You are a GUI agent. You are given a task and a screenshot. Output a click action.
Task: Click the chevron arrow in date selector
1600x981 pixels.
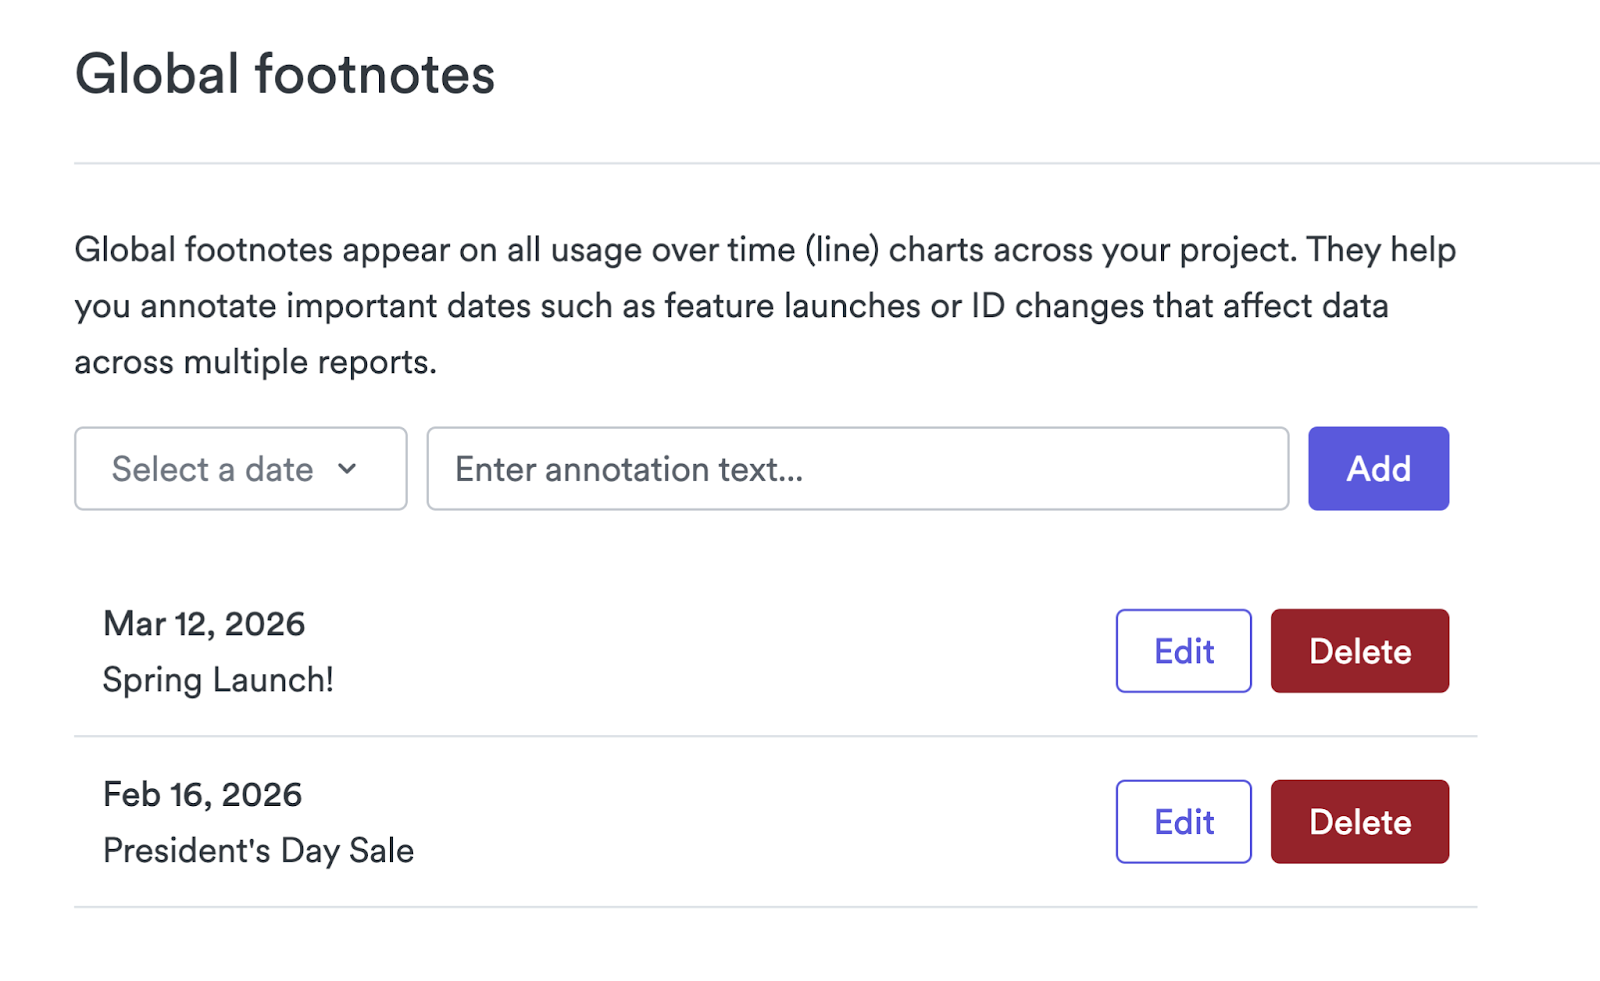[347, 469]
